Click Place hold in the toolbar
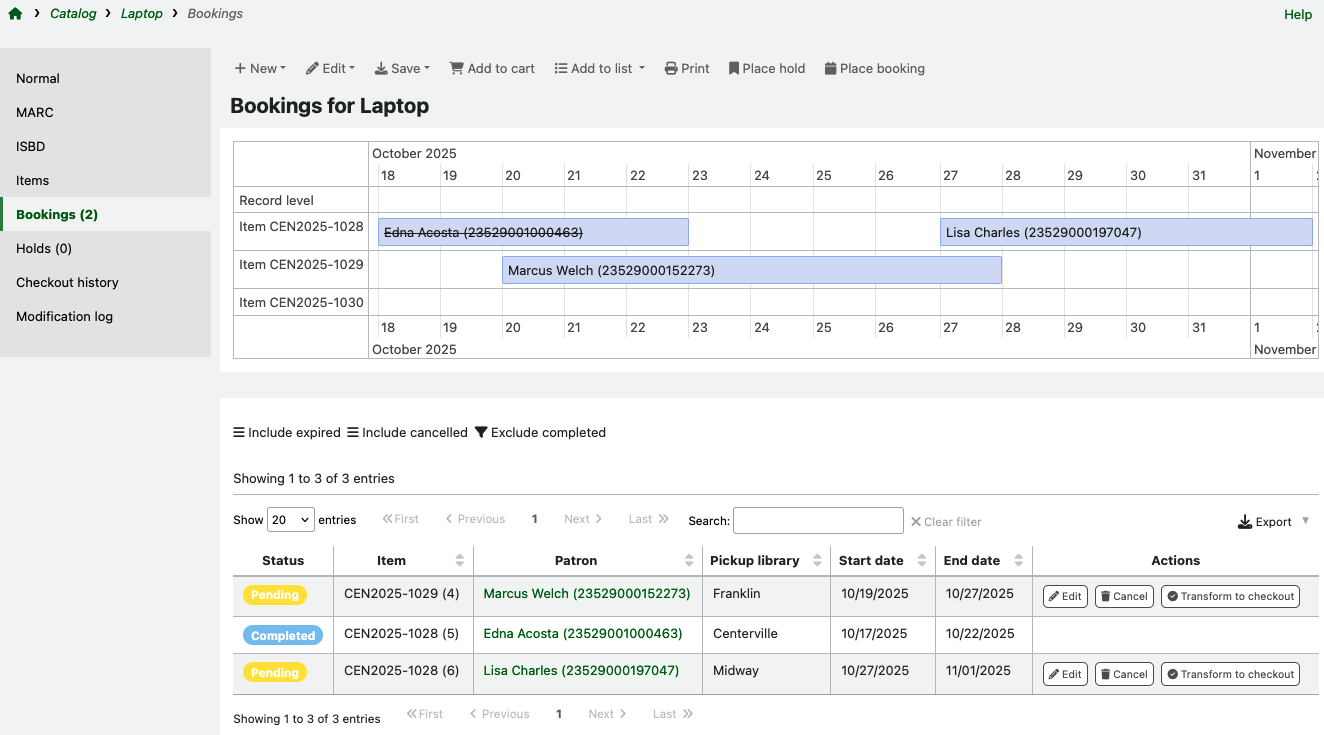This screenshot has height=735, width=1324. tap(766, 68)
